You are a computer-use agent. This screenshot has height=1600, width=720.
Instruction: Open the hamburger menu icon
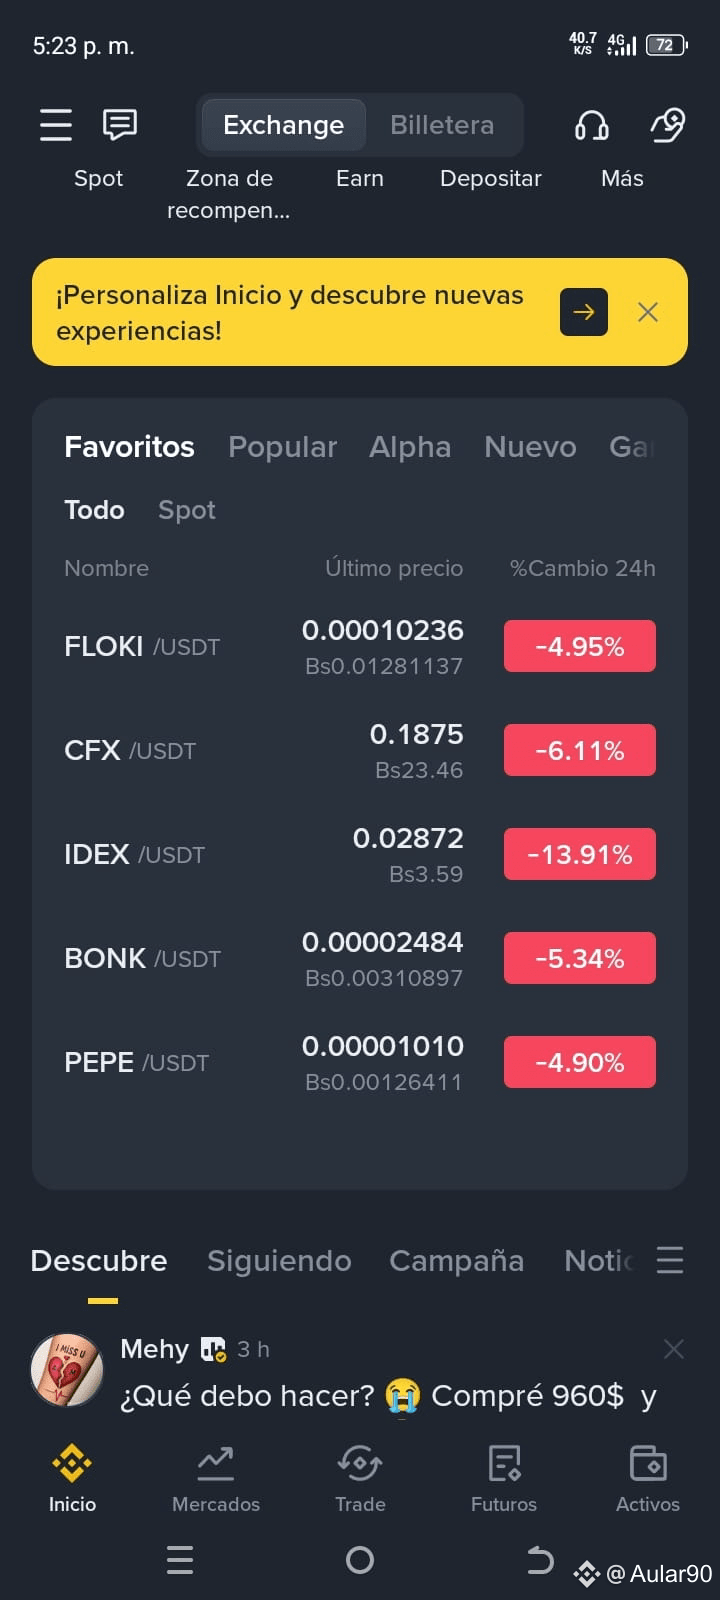55,125
